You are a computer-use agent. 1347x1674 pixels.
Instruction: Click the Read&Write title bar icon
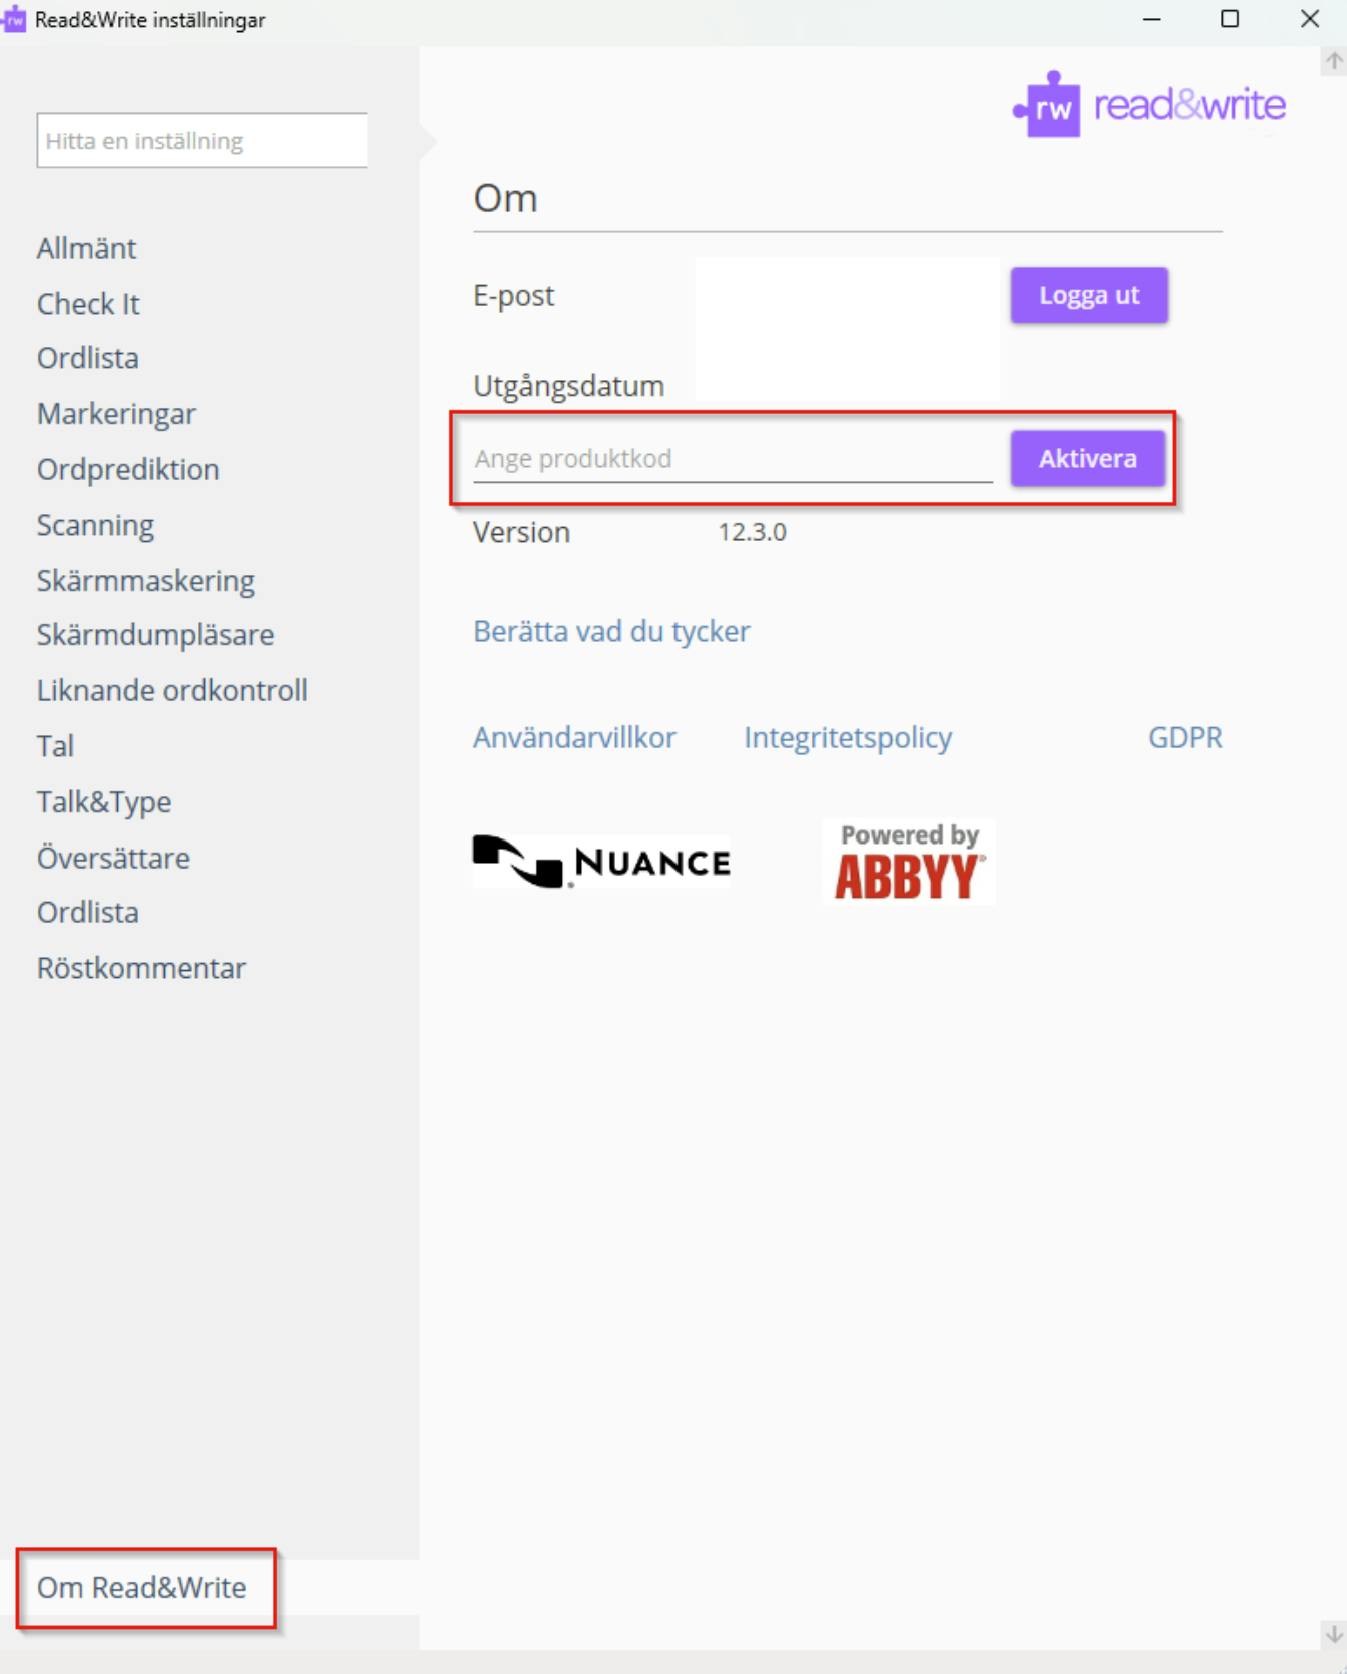coord(14,20)
